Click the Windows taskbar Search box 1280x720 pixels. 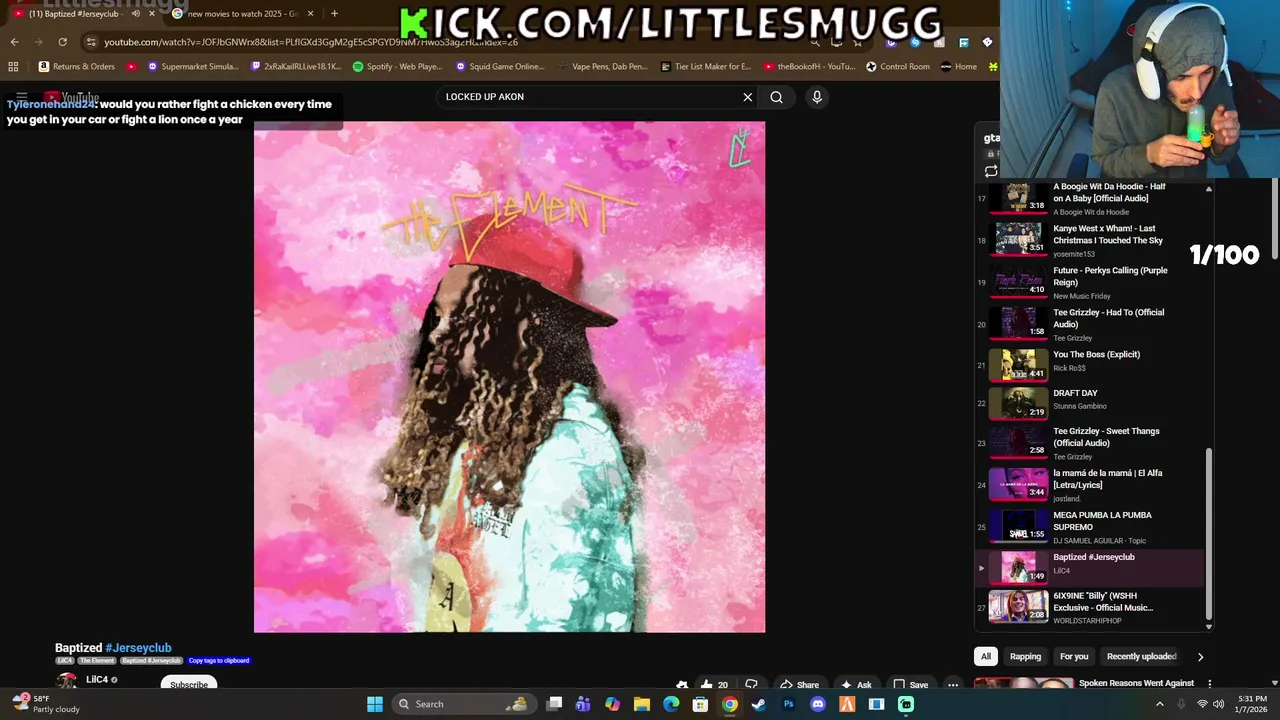462,704
